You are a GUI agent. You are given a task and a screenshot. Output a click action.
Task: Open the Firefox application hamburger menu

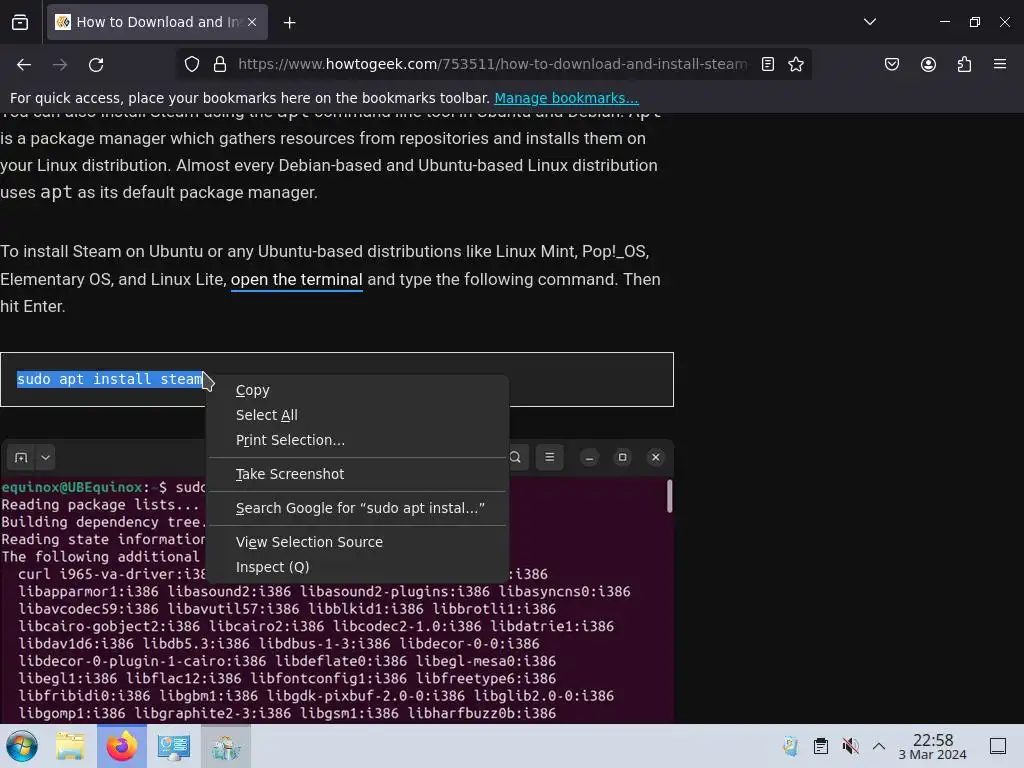tap(1000, 64)
